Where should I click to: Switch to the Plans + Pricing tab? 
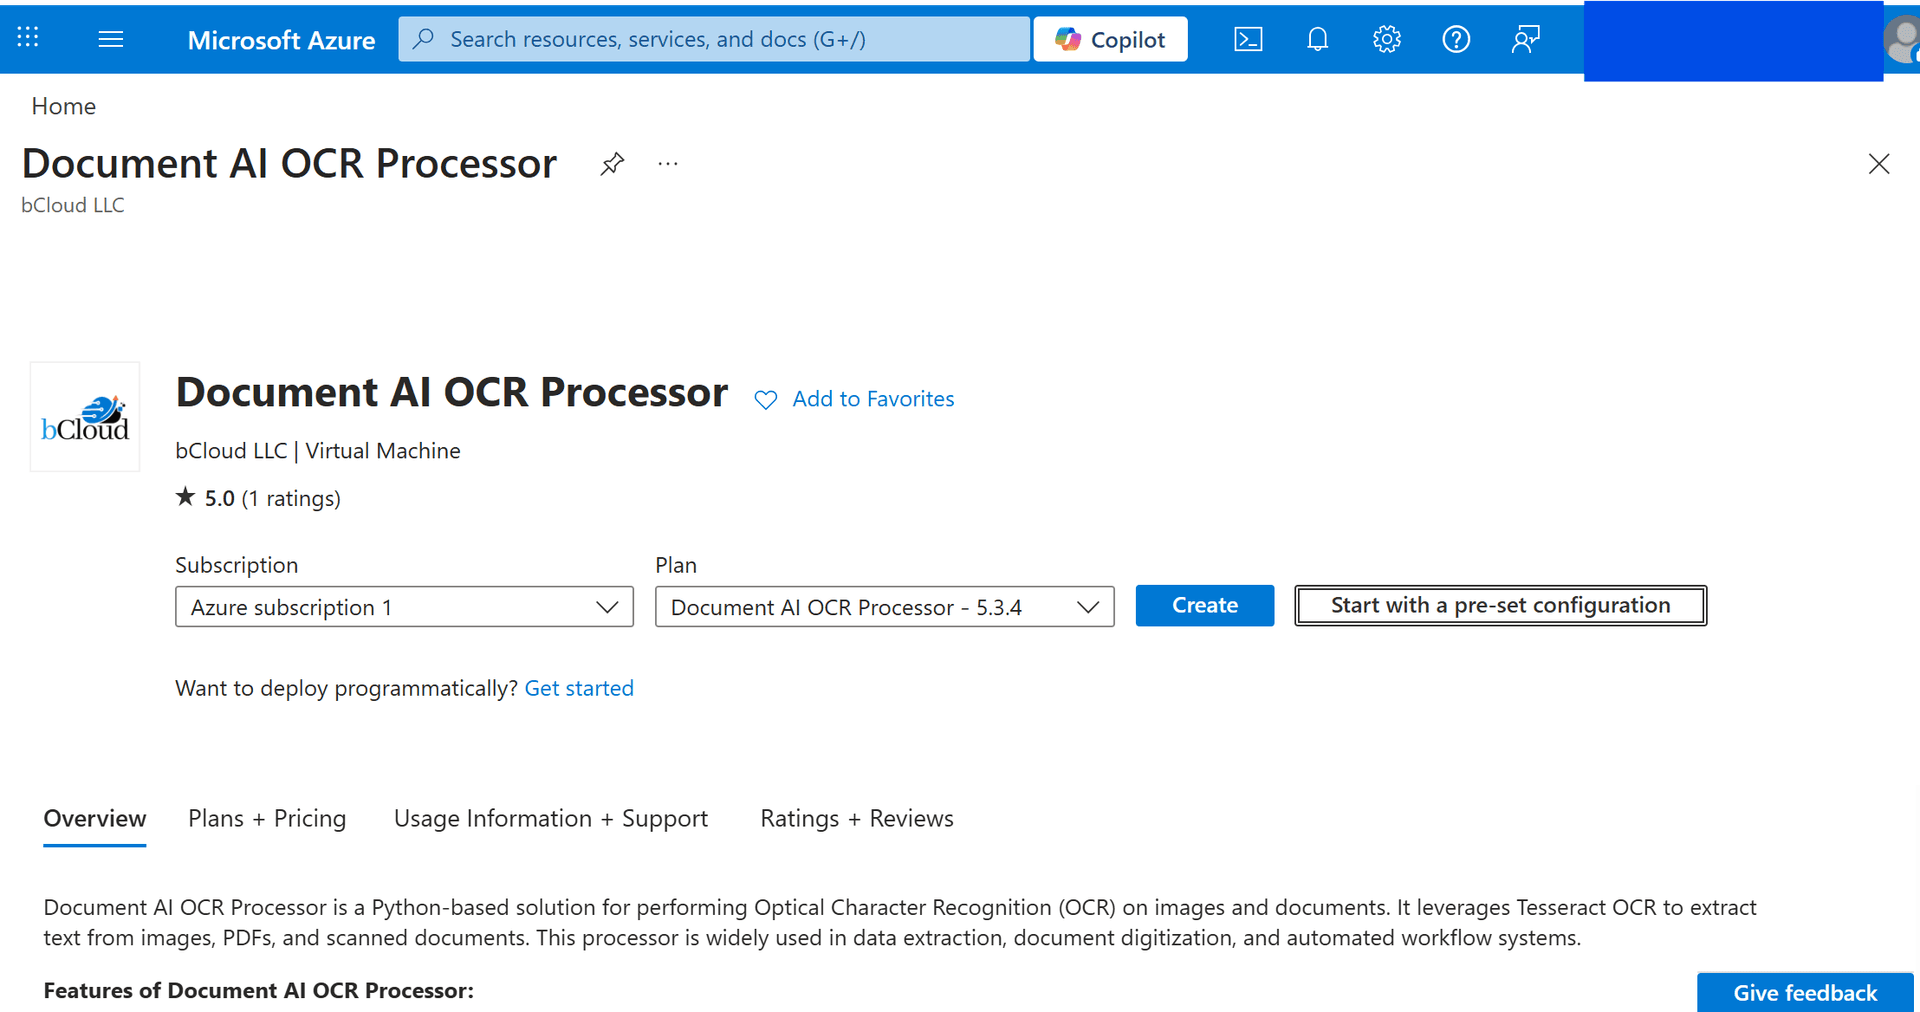click(x=266, y=818)
